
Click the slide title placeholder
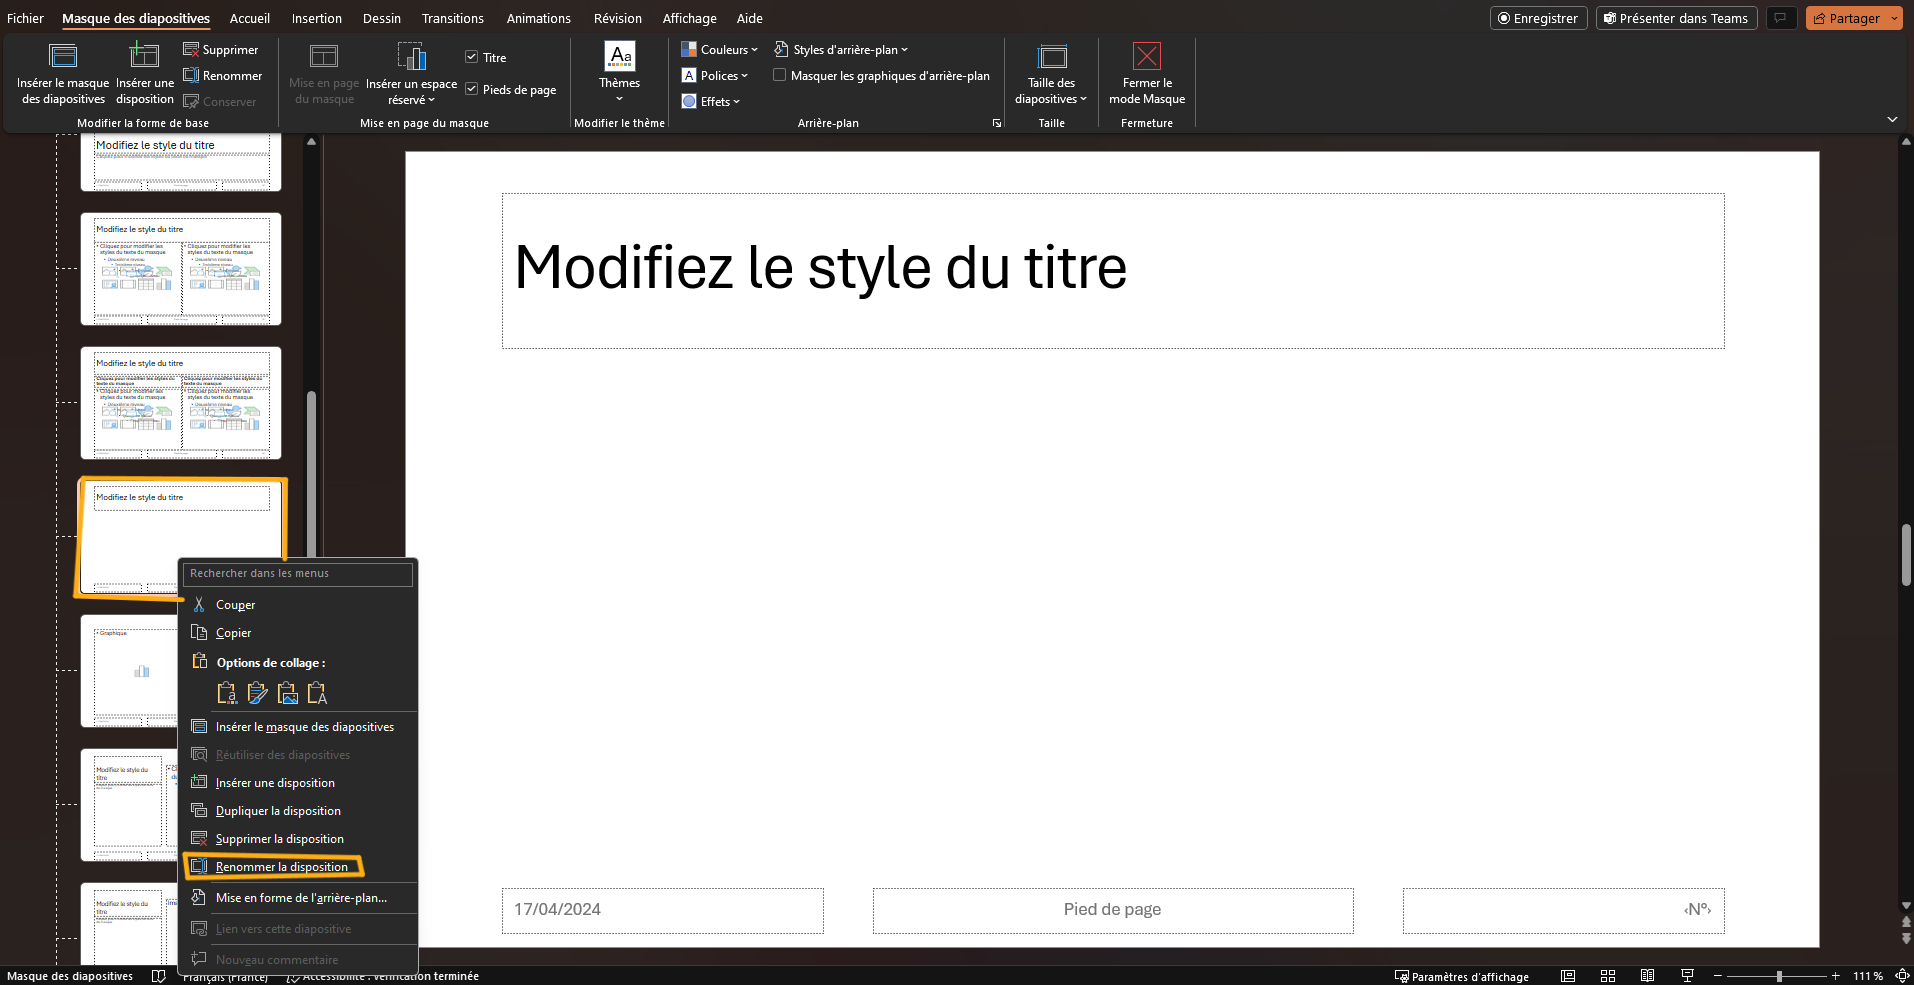click(x=1113, y=271)
